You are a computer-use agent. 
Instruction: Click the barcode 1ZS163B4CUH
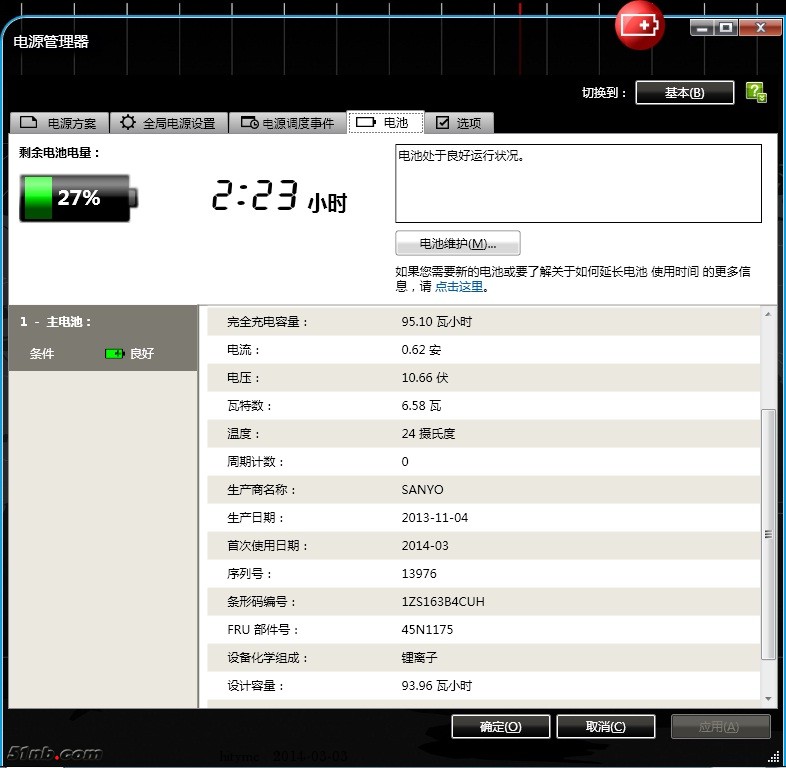(443, 602)
